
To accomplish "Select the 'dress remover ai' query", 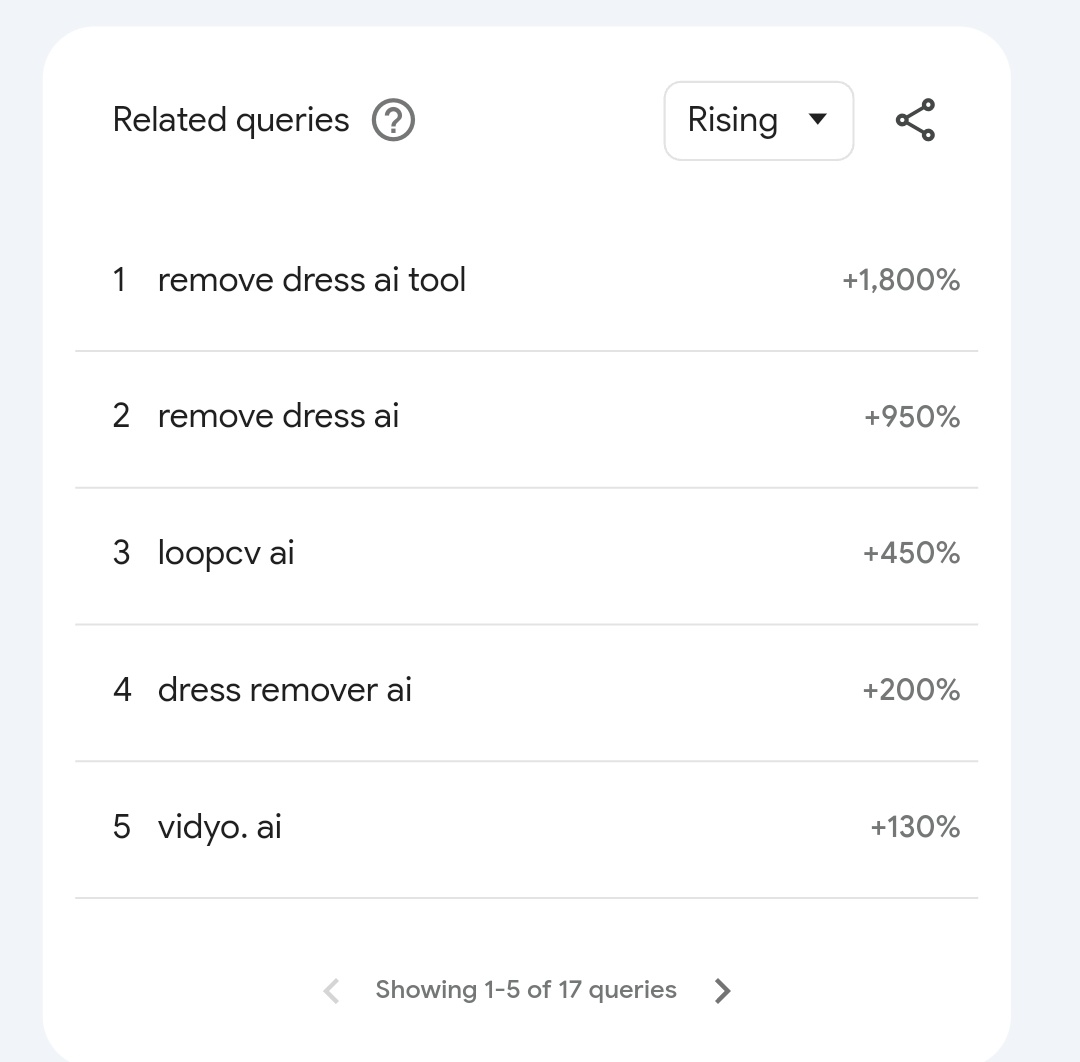I will coord(285,690).
